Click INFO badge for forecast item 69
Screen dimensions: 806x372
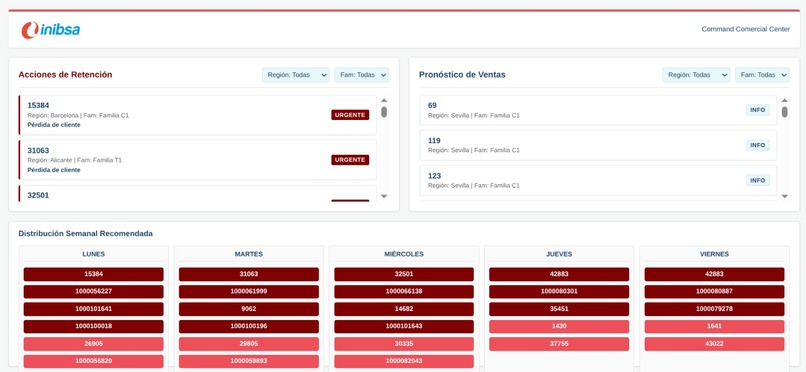[x=758, y=110]
